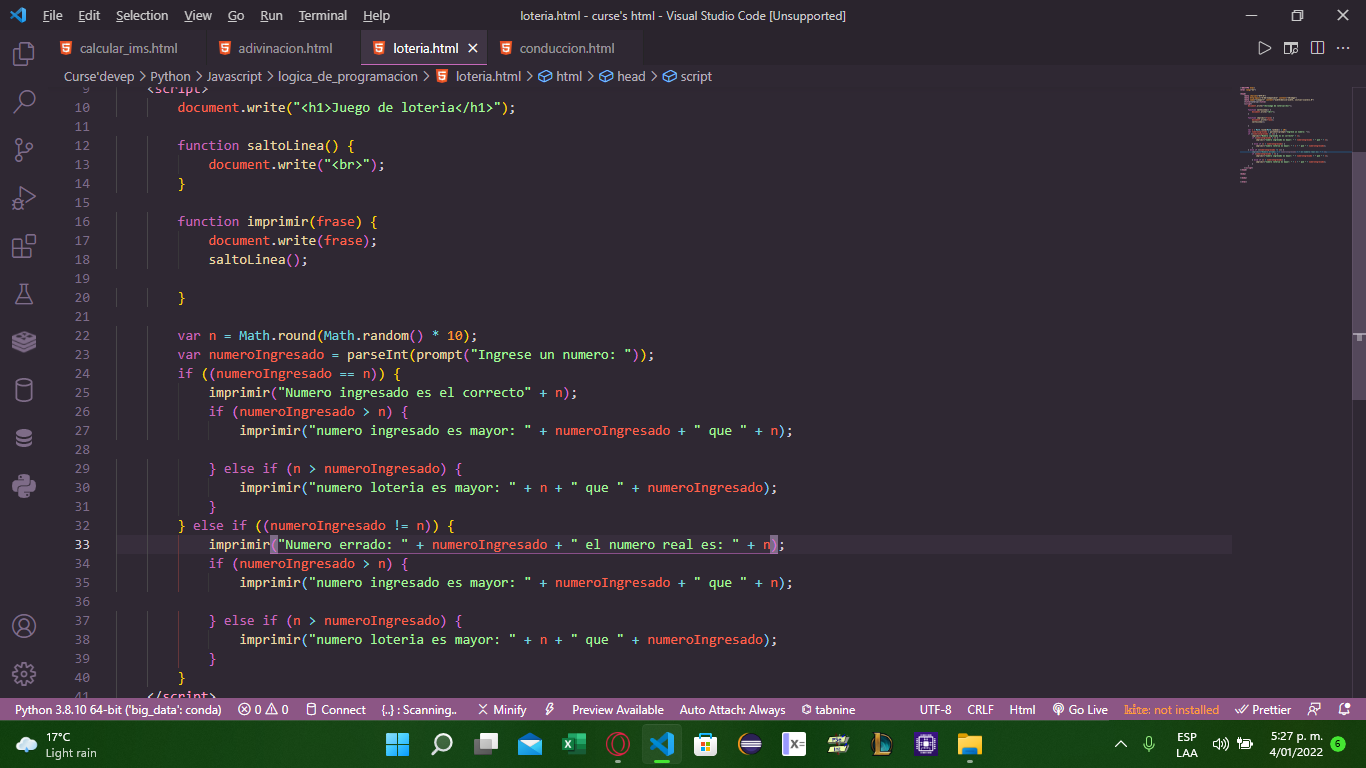
Task: Open the Help menu
Action: pos(376,15)
